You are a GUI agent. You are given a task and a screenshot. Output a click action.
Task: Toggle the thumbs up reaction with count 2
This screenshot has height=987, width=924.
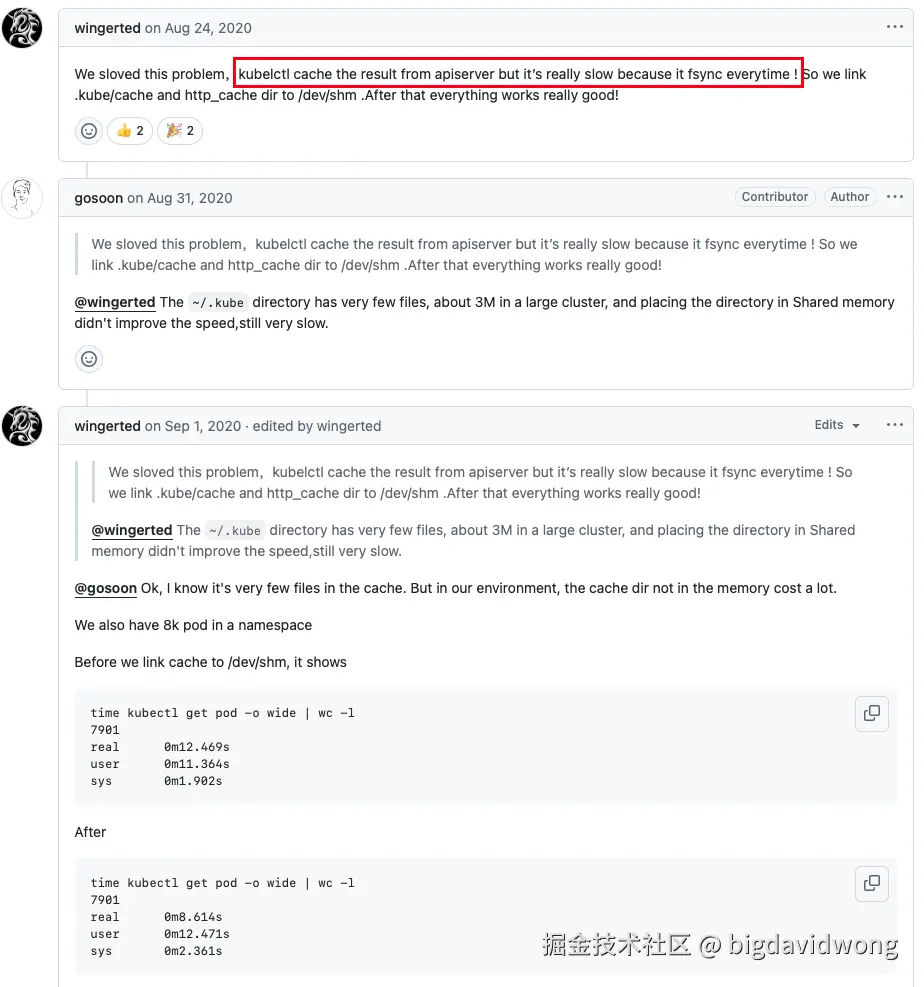tap(130, 131)
